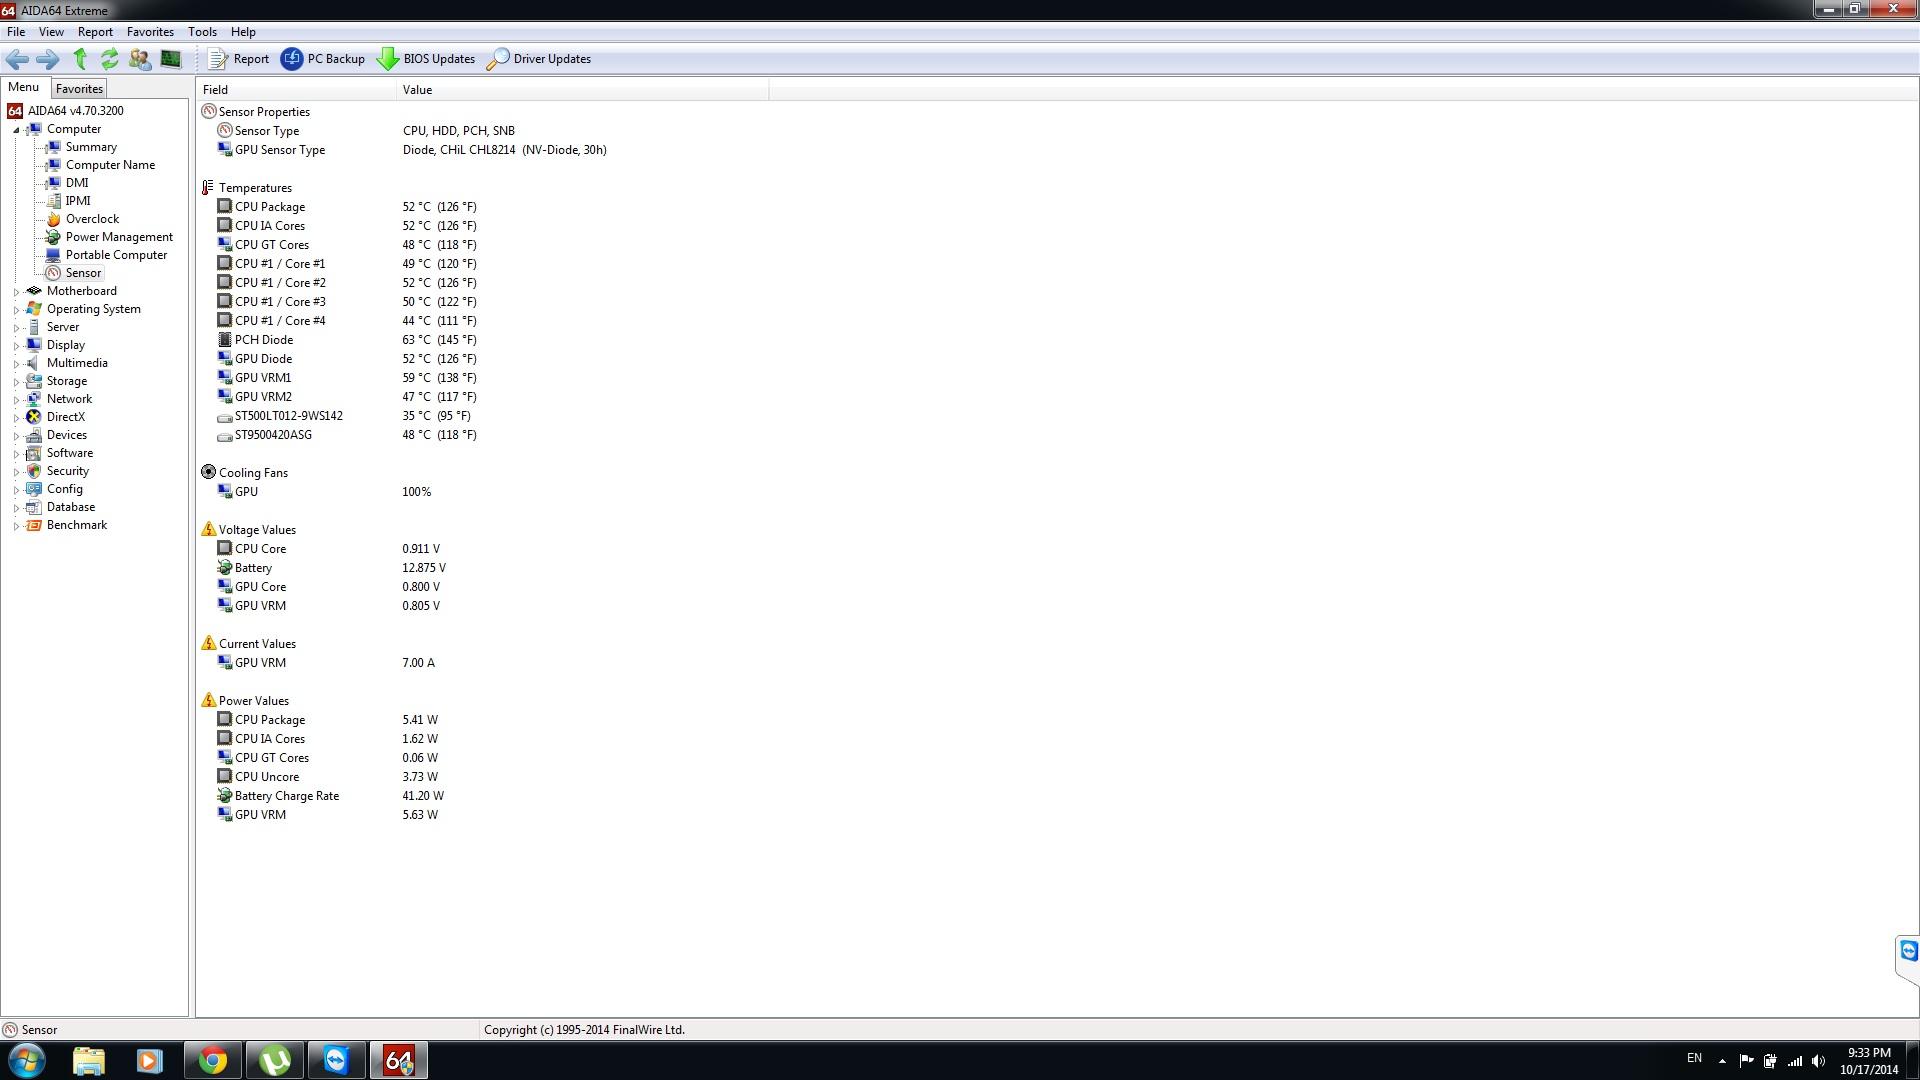This screenshot has width=1920, height=1080.
Task: Switch to the Favorites tab
Action: pos(79,89)
